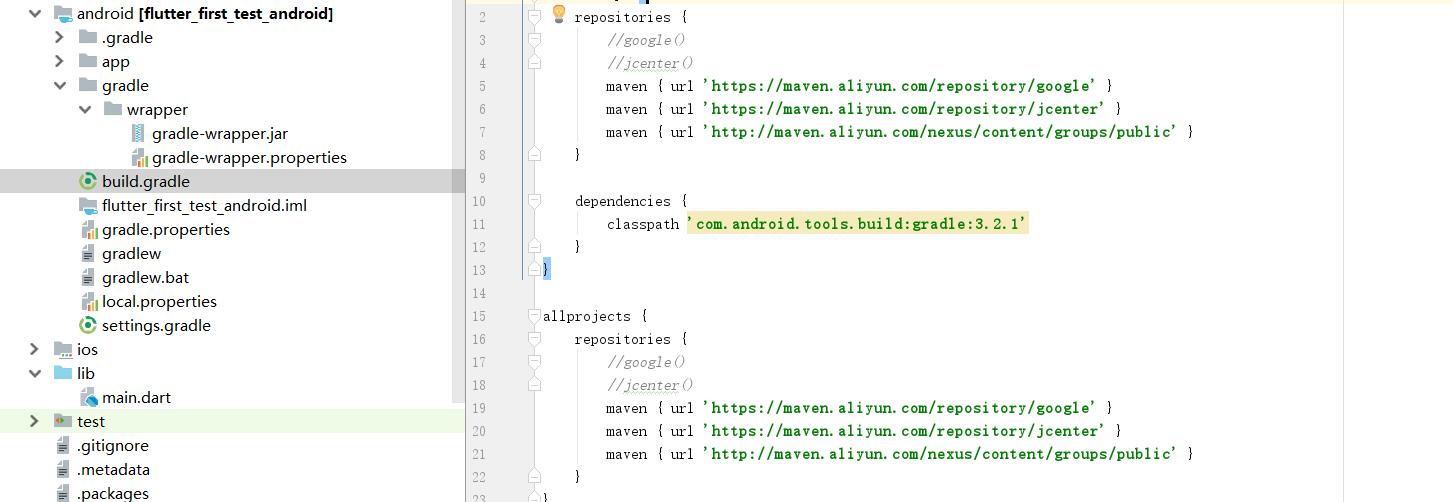The height and width of the screenshot is (502, 1453).
Task: Collapse the android project folder
Action: click(x=35, y=14)
